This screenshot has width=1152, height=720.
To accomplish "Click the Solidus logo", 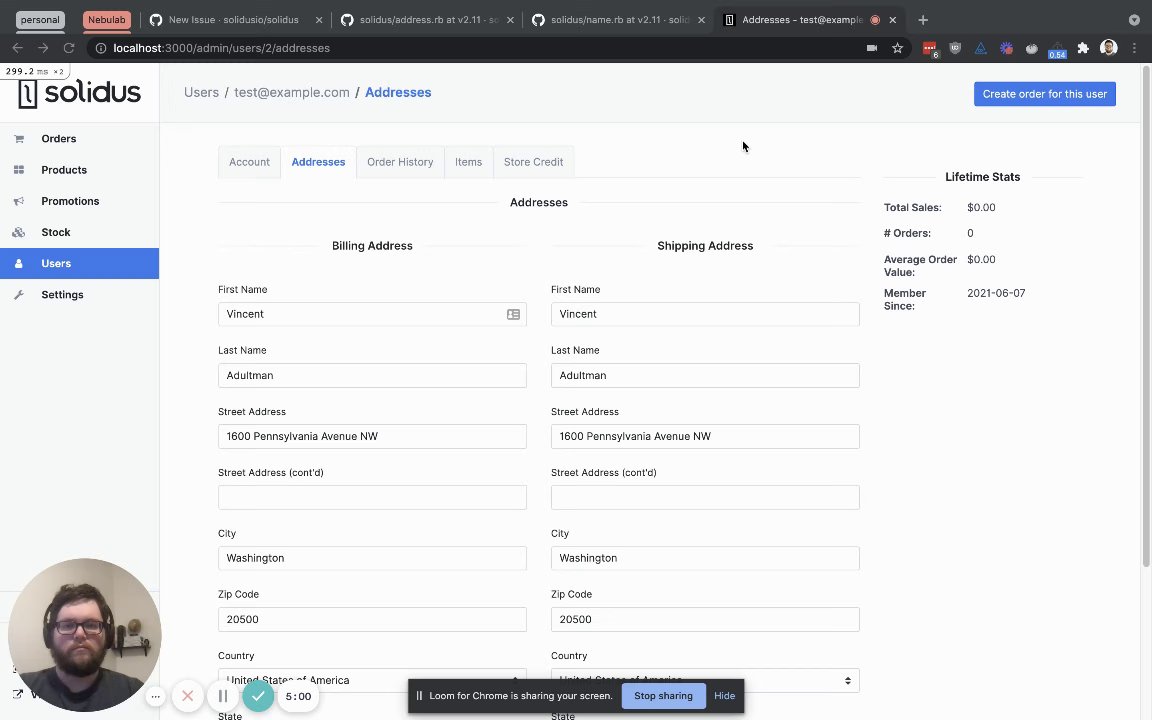I will [x=79, y=93].
